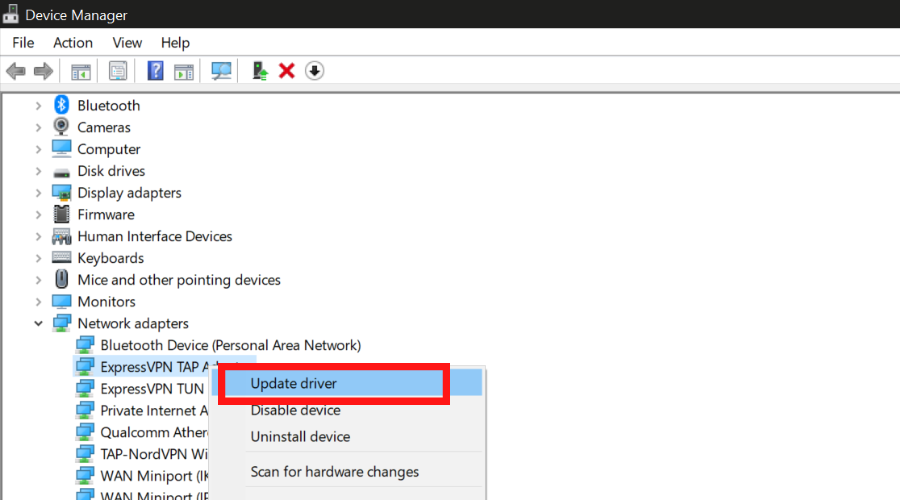The height and width of the screenshot is (500, 900).
Task: Select Disable device in context menu
Action: click(x=295, y=410)
